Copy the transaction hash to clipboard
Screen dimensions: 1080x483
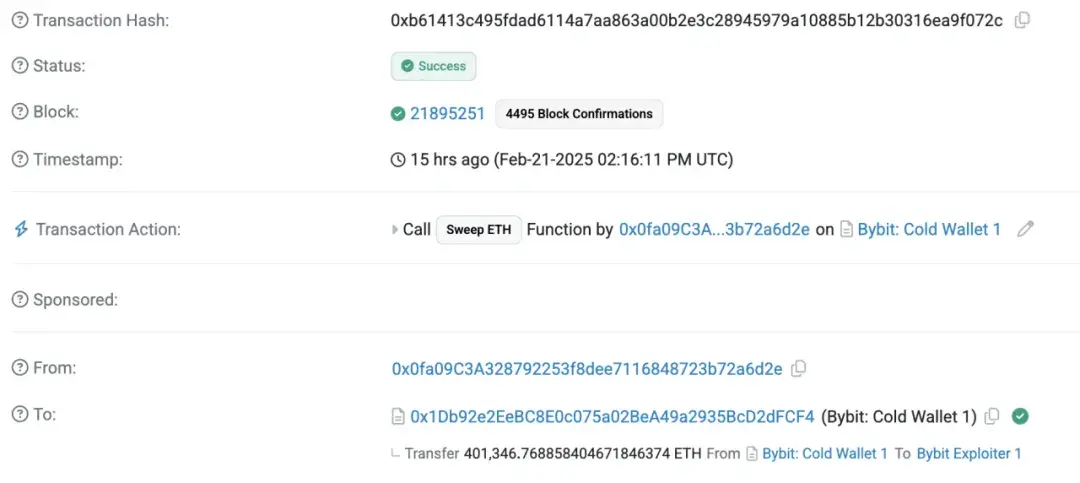pos(1022,20)
